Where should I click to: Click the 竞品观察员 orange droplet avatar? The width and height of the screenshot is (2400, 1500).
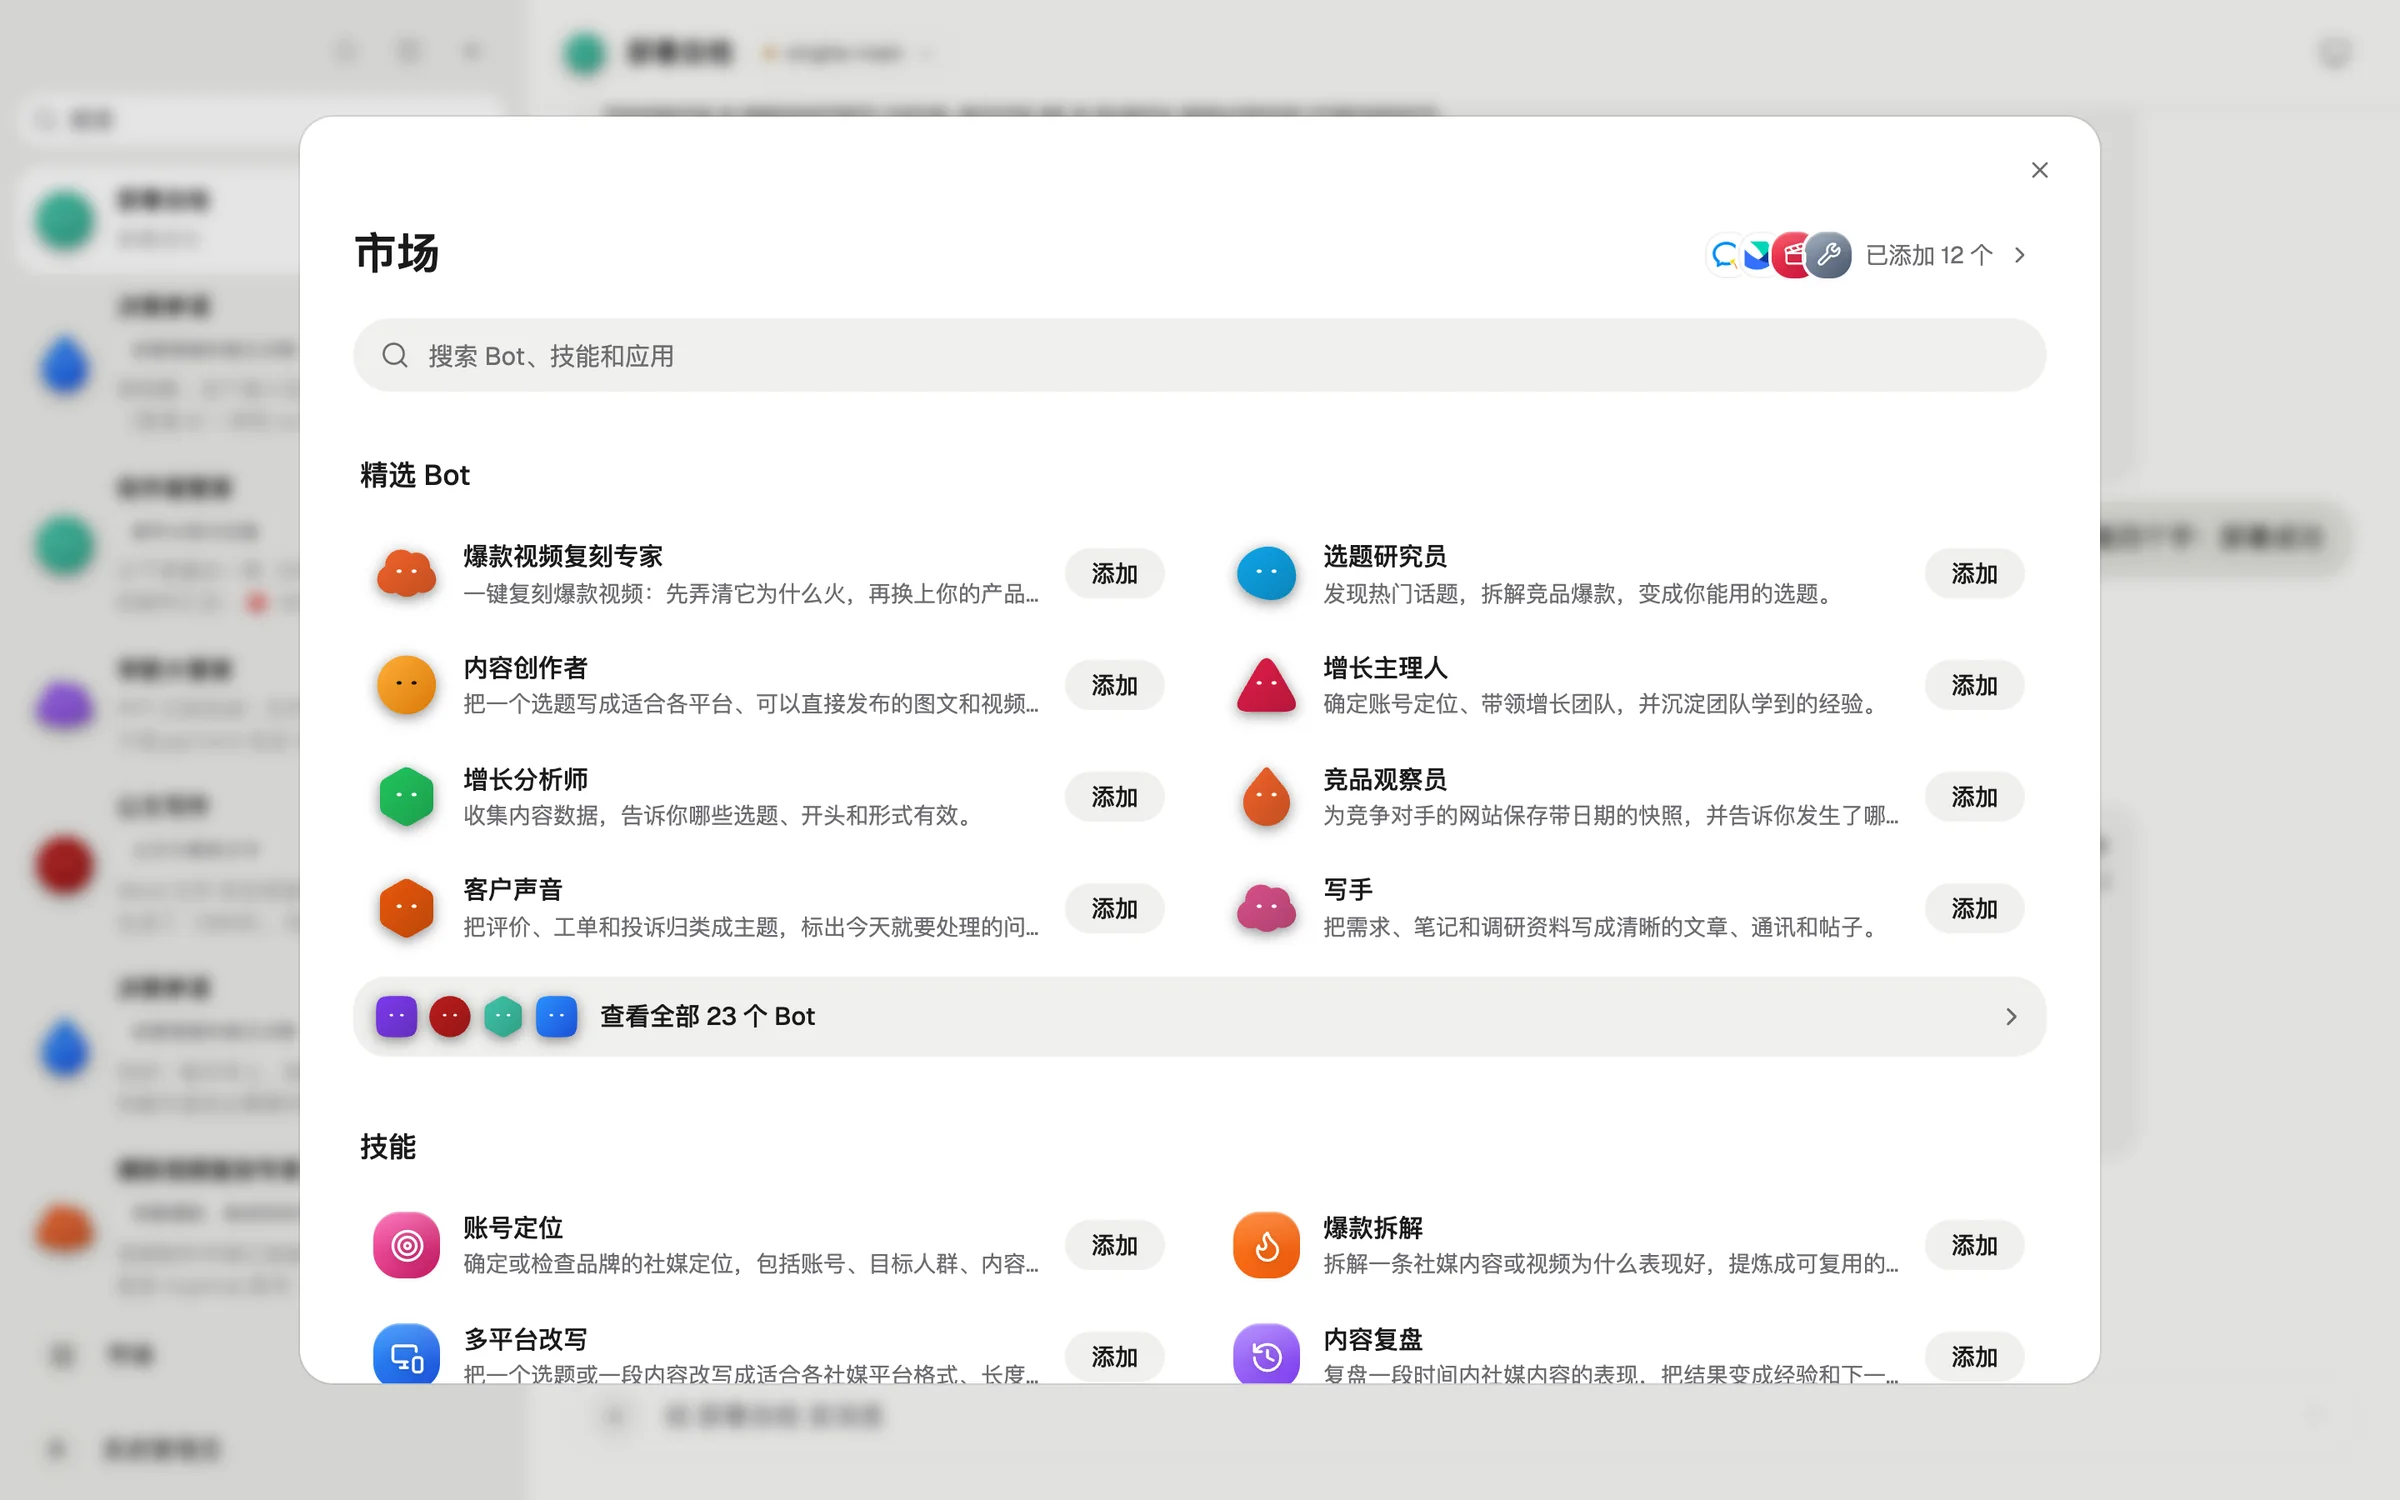coord(1266,797)
